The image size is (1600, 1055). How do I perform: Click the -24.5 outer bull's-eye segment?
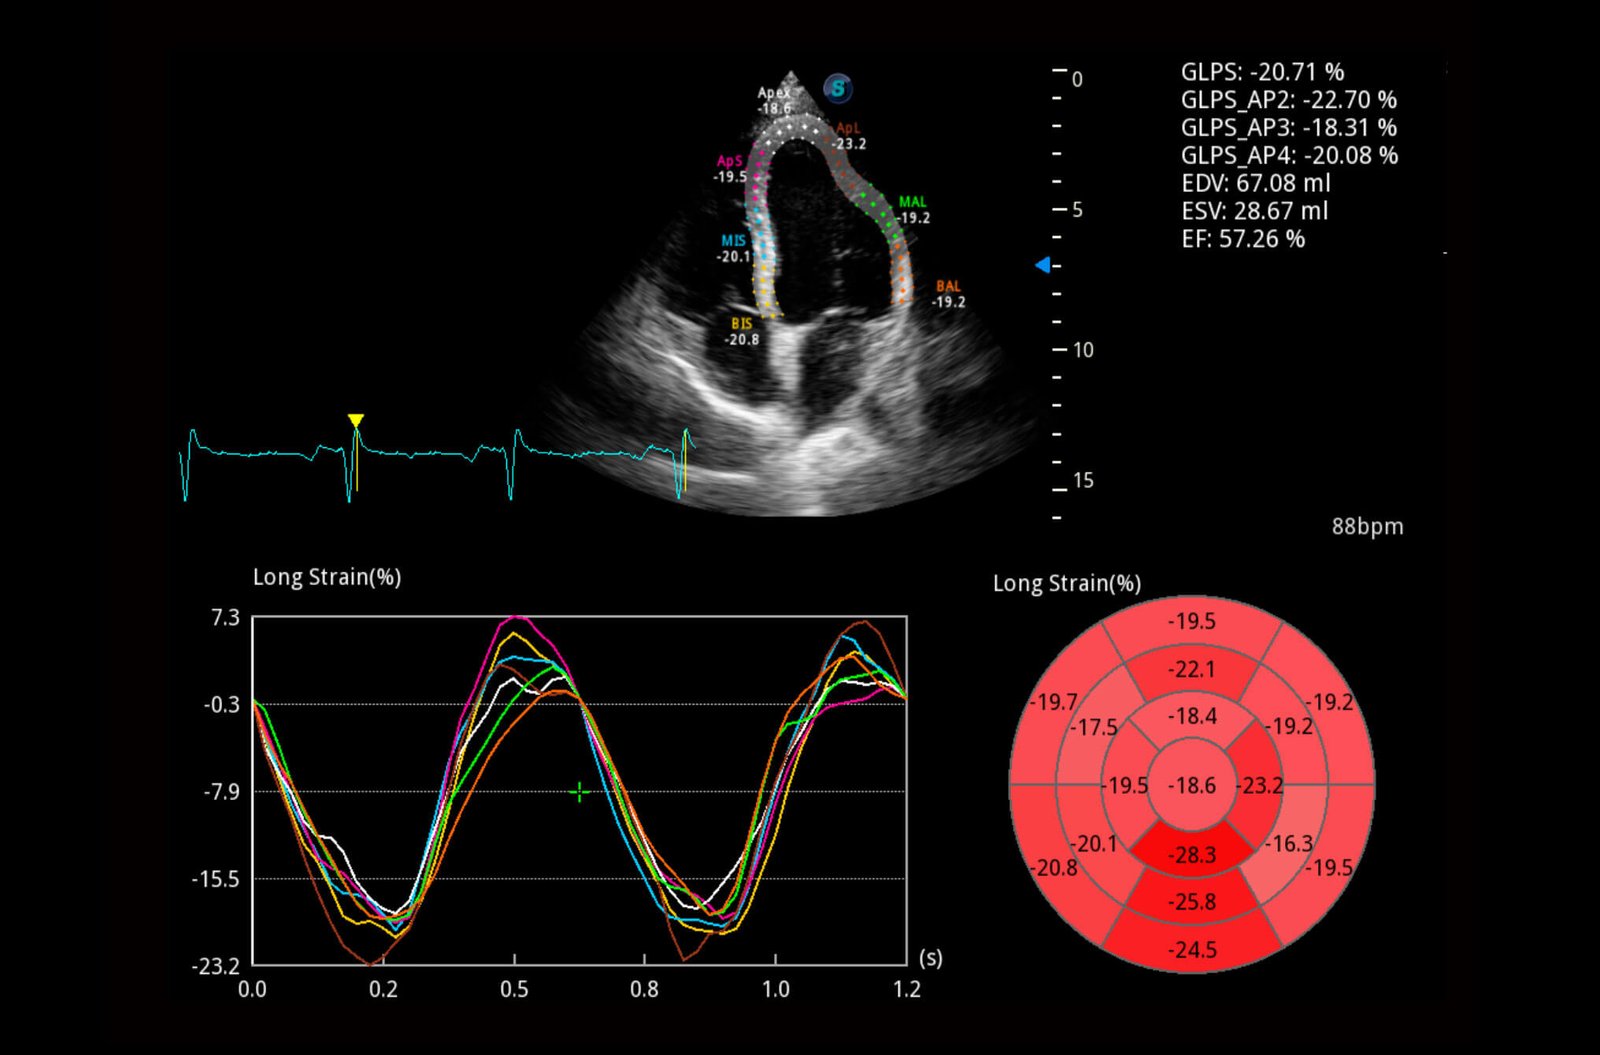coord(1192,949)
